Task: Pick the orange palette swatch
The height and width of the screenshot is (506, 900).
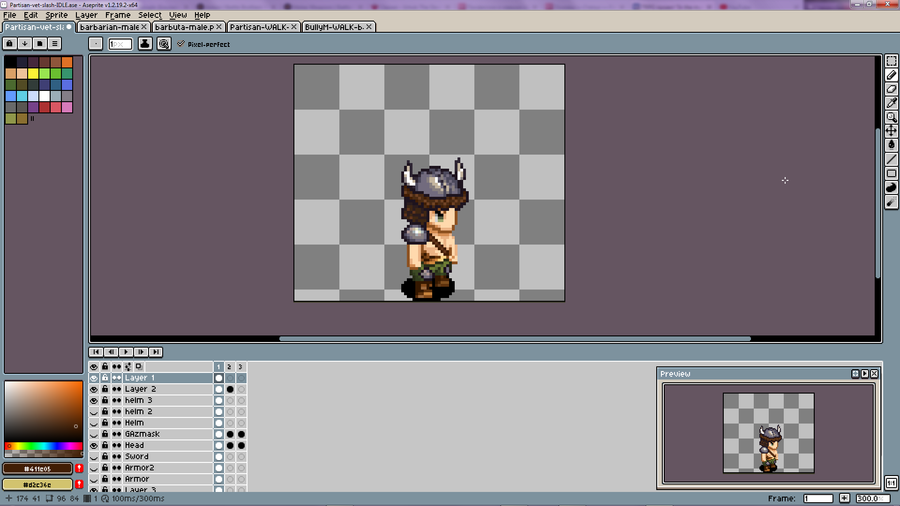Action: (x=67, y=62)
